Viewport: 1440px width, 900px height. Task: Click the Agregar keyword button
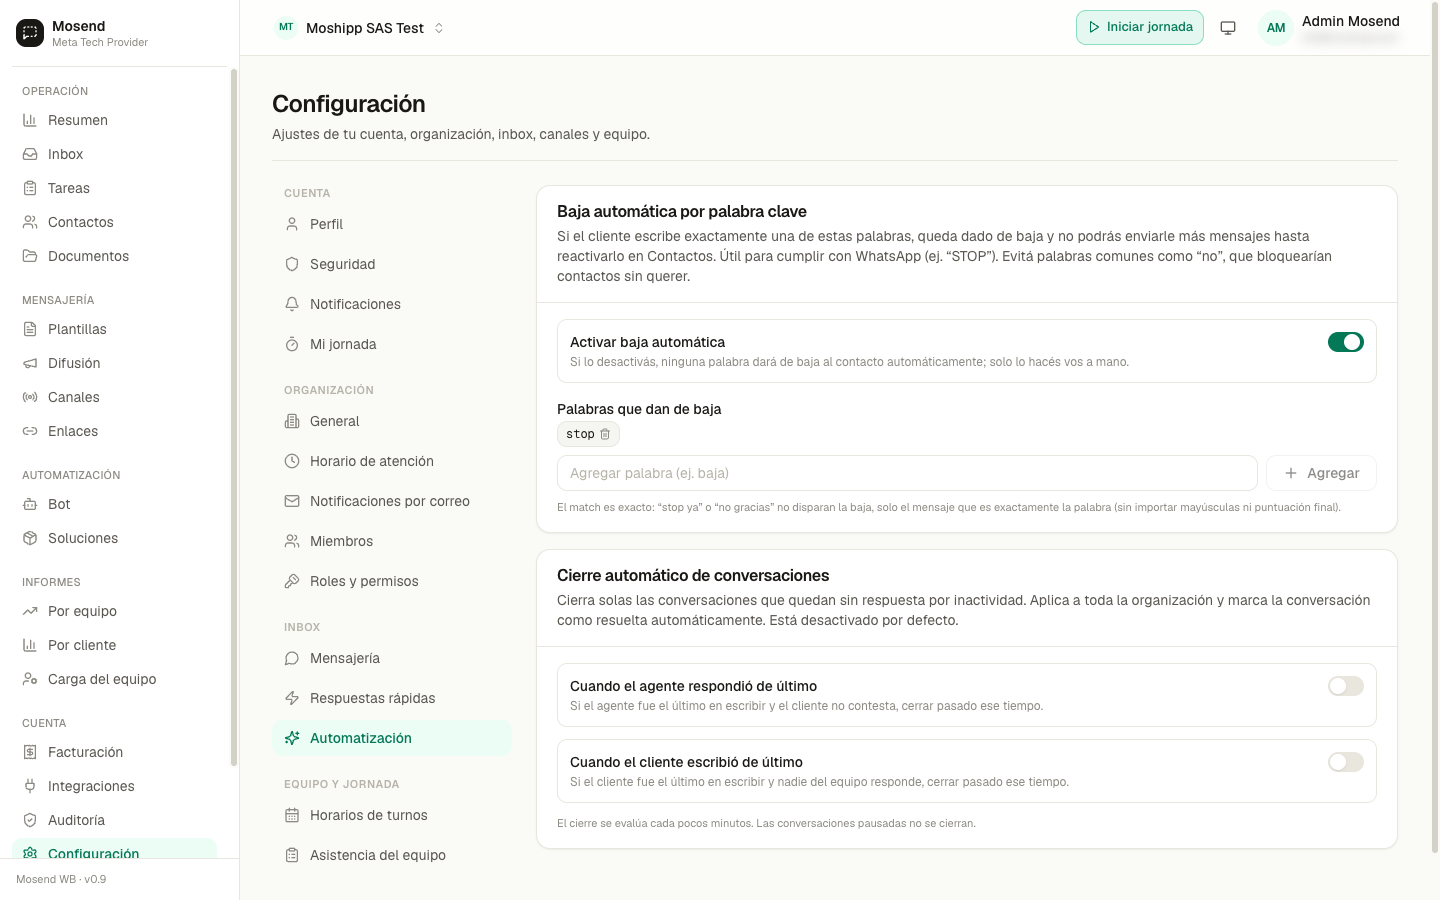tap(1321, 473)
